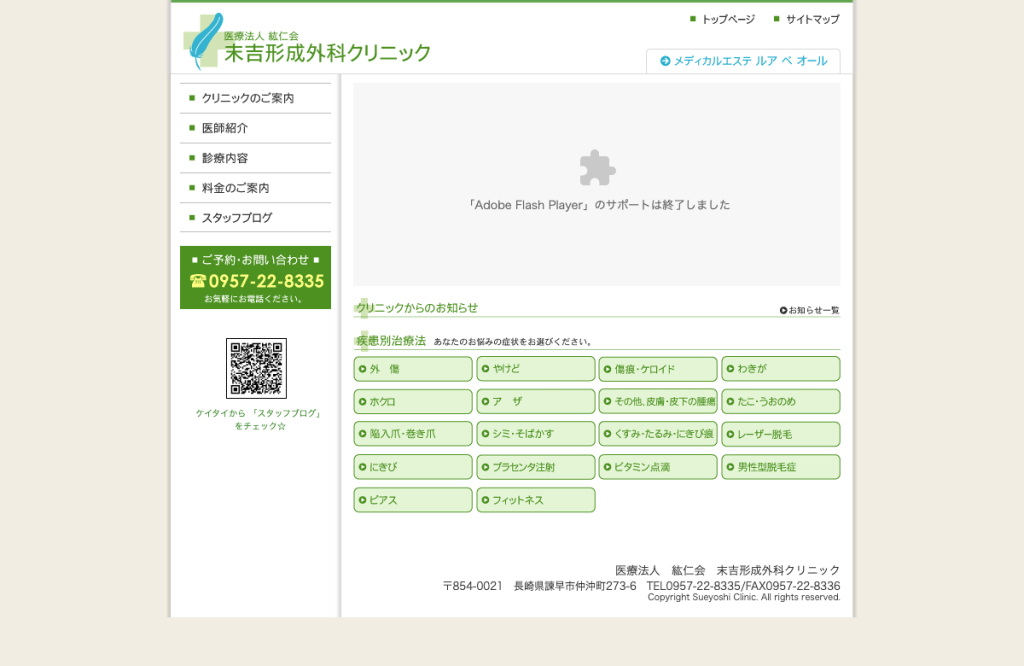
Task: Select 診療内容 in the sidebar menu
Action: 255,158
